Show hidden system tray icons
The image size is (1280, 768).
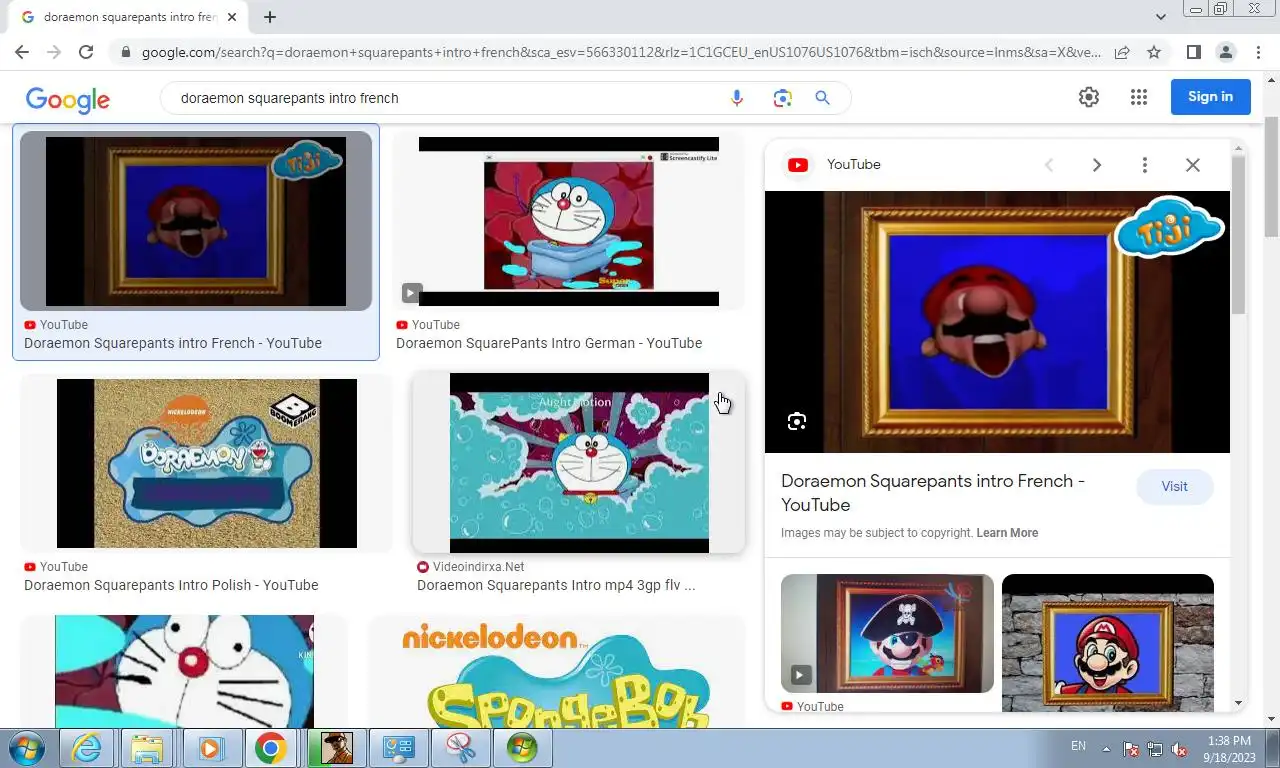(x=1106, y=748)
